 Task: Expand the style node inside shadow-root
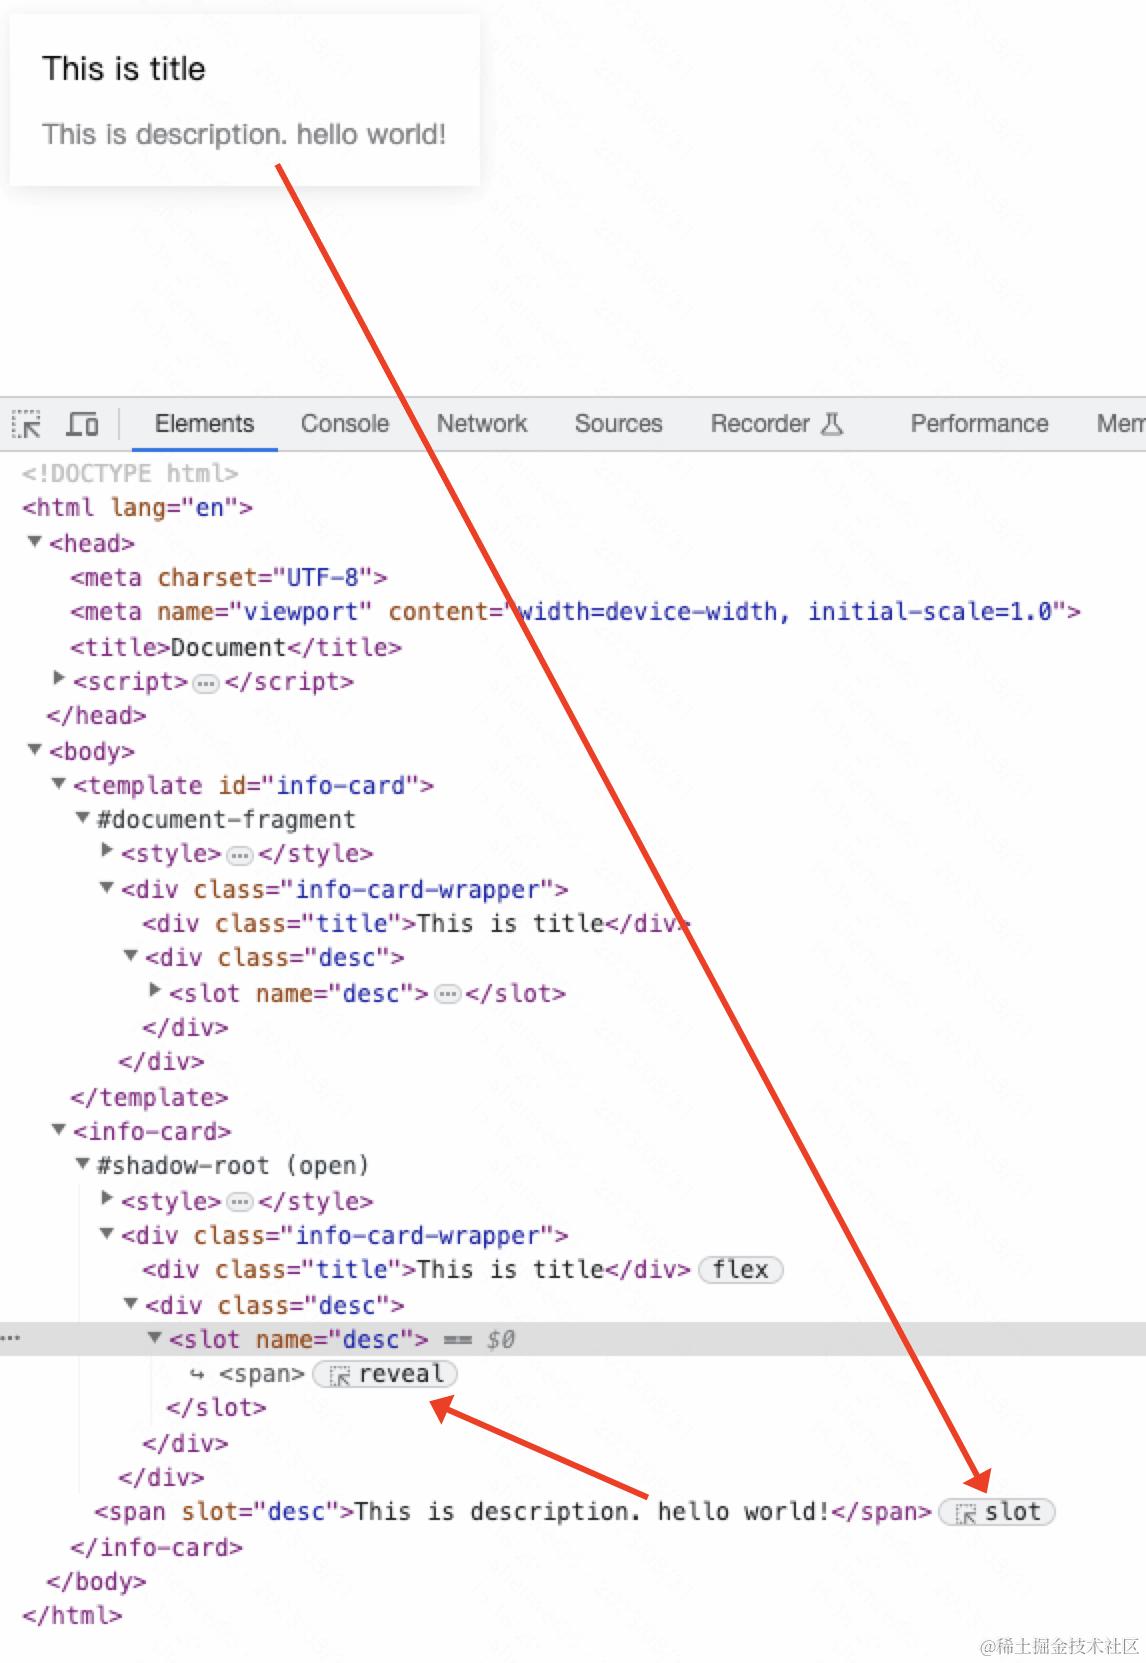pos(107,1198)
